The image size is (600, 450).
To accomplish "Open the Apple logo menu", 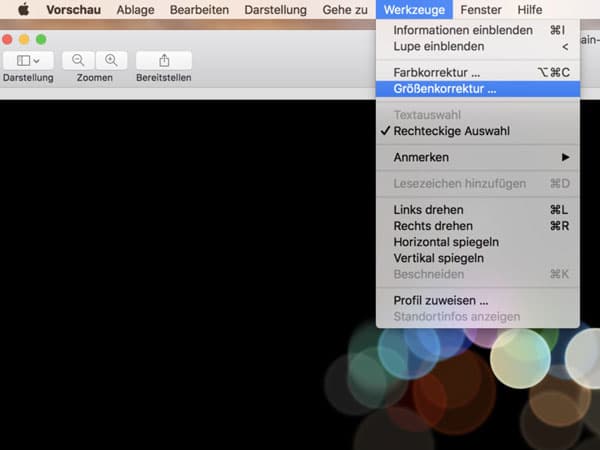I will coord(24,9).
